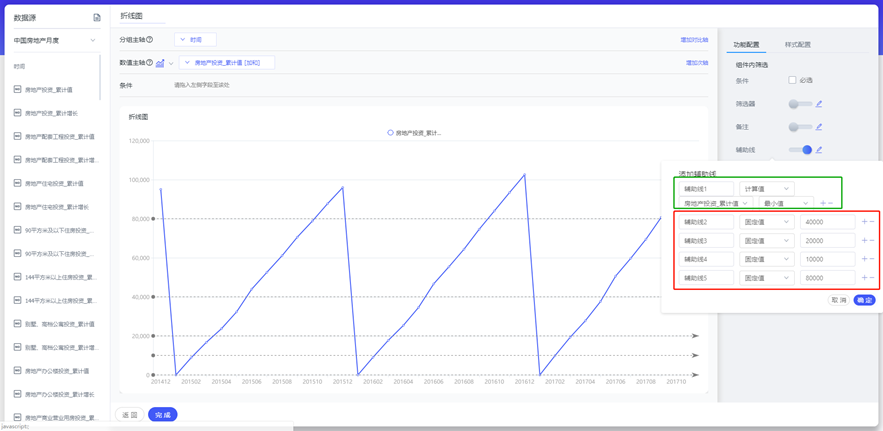This screenshot has width=883, height=431.
Task: Click the plus icon on the 辅助线2 row
Action: 864,222
